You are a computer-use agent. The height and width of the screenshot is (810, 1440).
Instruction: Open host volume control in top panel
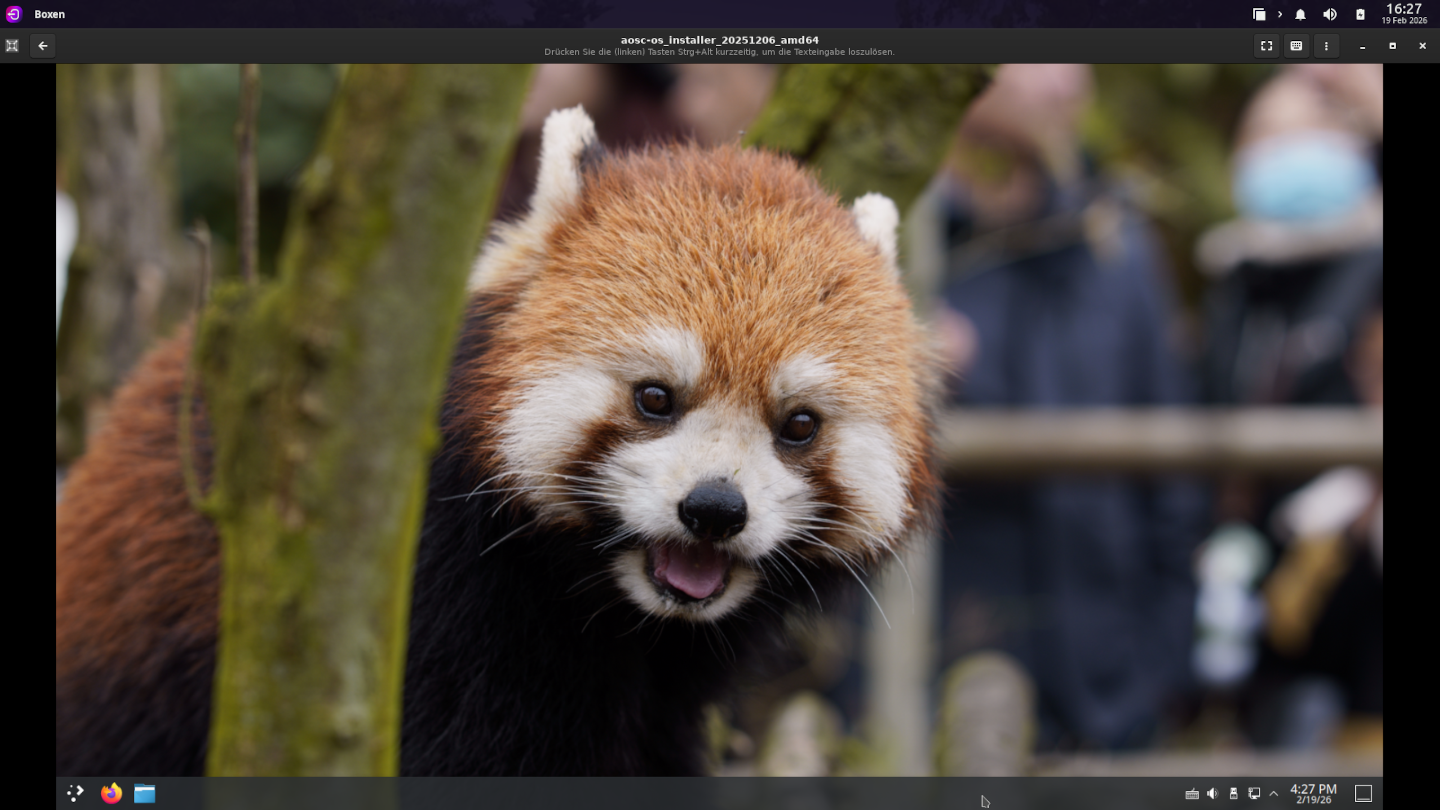(1330, 14)
